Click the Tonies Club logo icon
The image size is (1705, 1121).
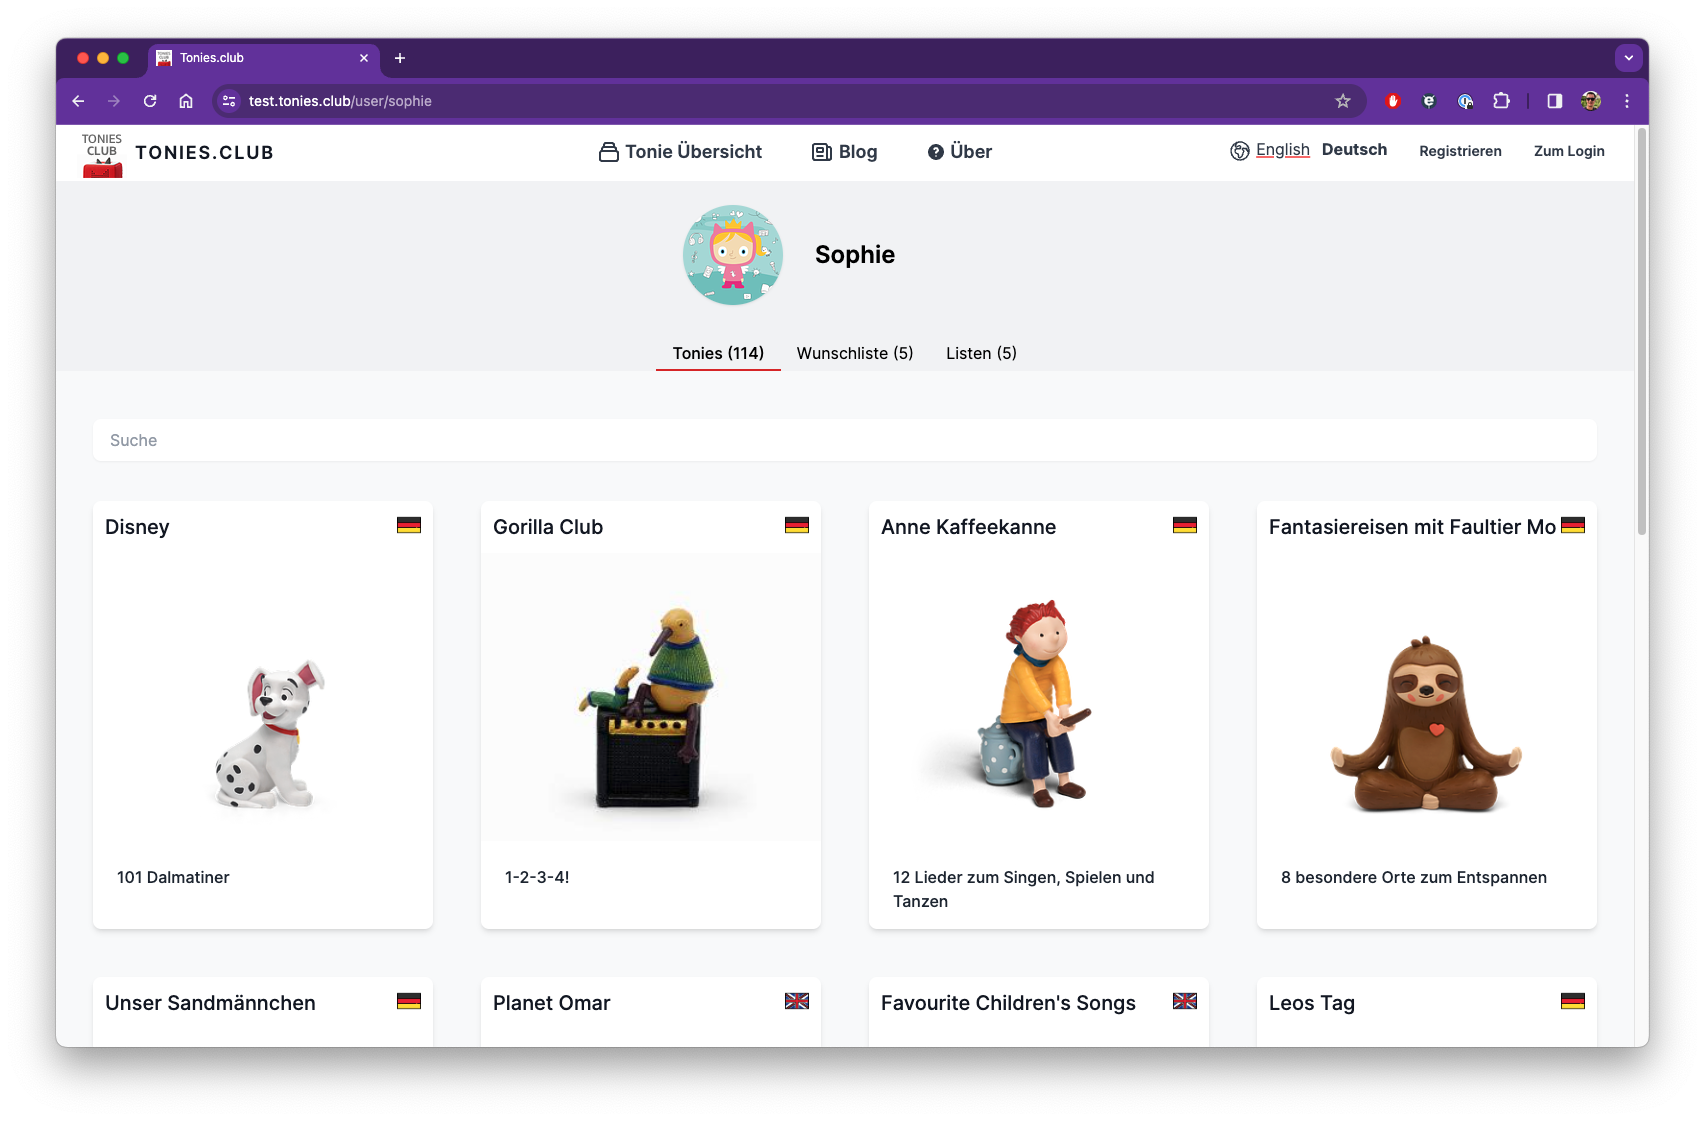click(102, 155)
